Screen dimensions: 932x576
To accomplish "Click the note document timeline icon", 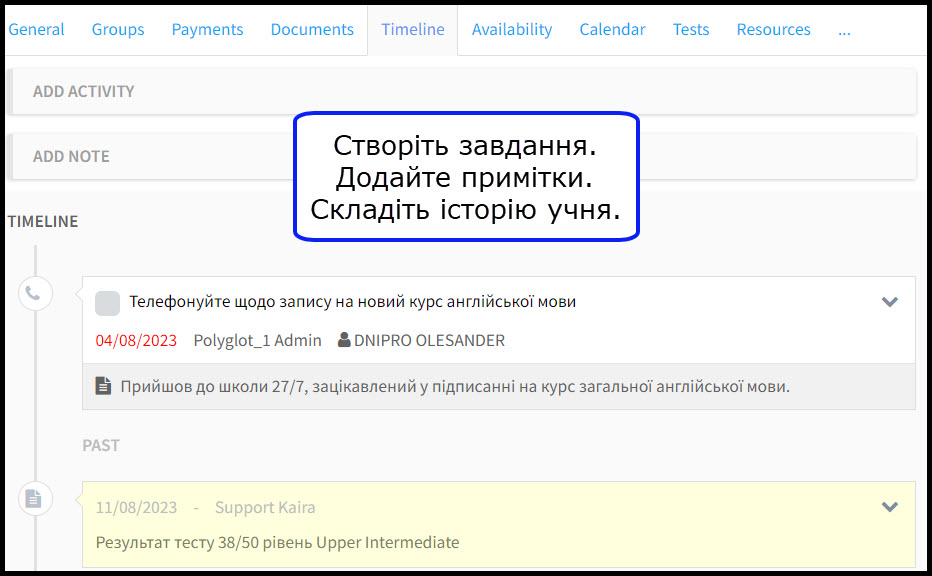I will coord(35,499).
